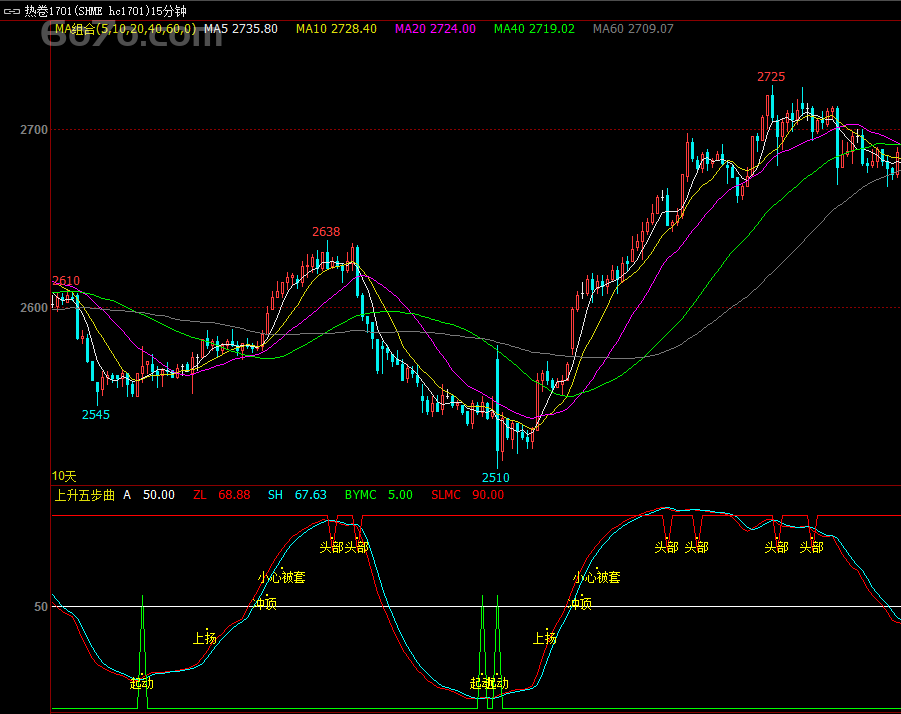
Task: Open the 上升五步曲 indicator name
Action: [85, 495]
